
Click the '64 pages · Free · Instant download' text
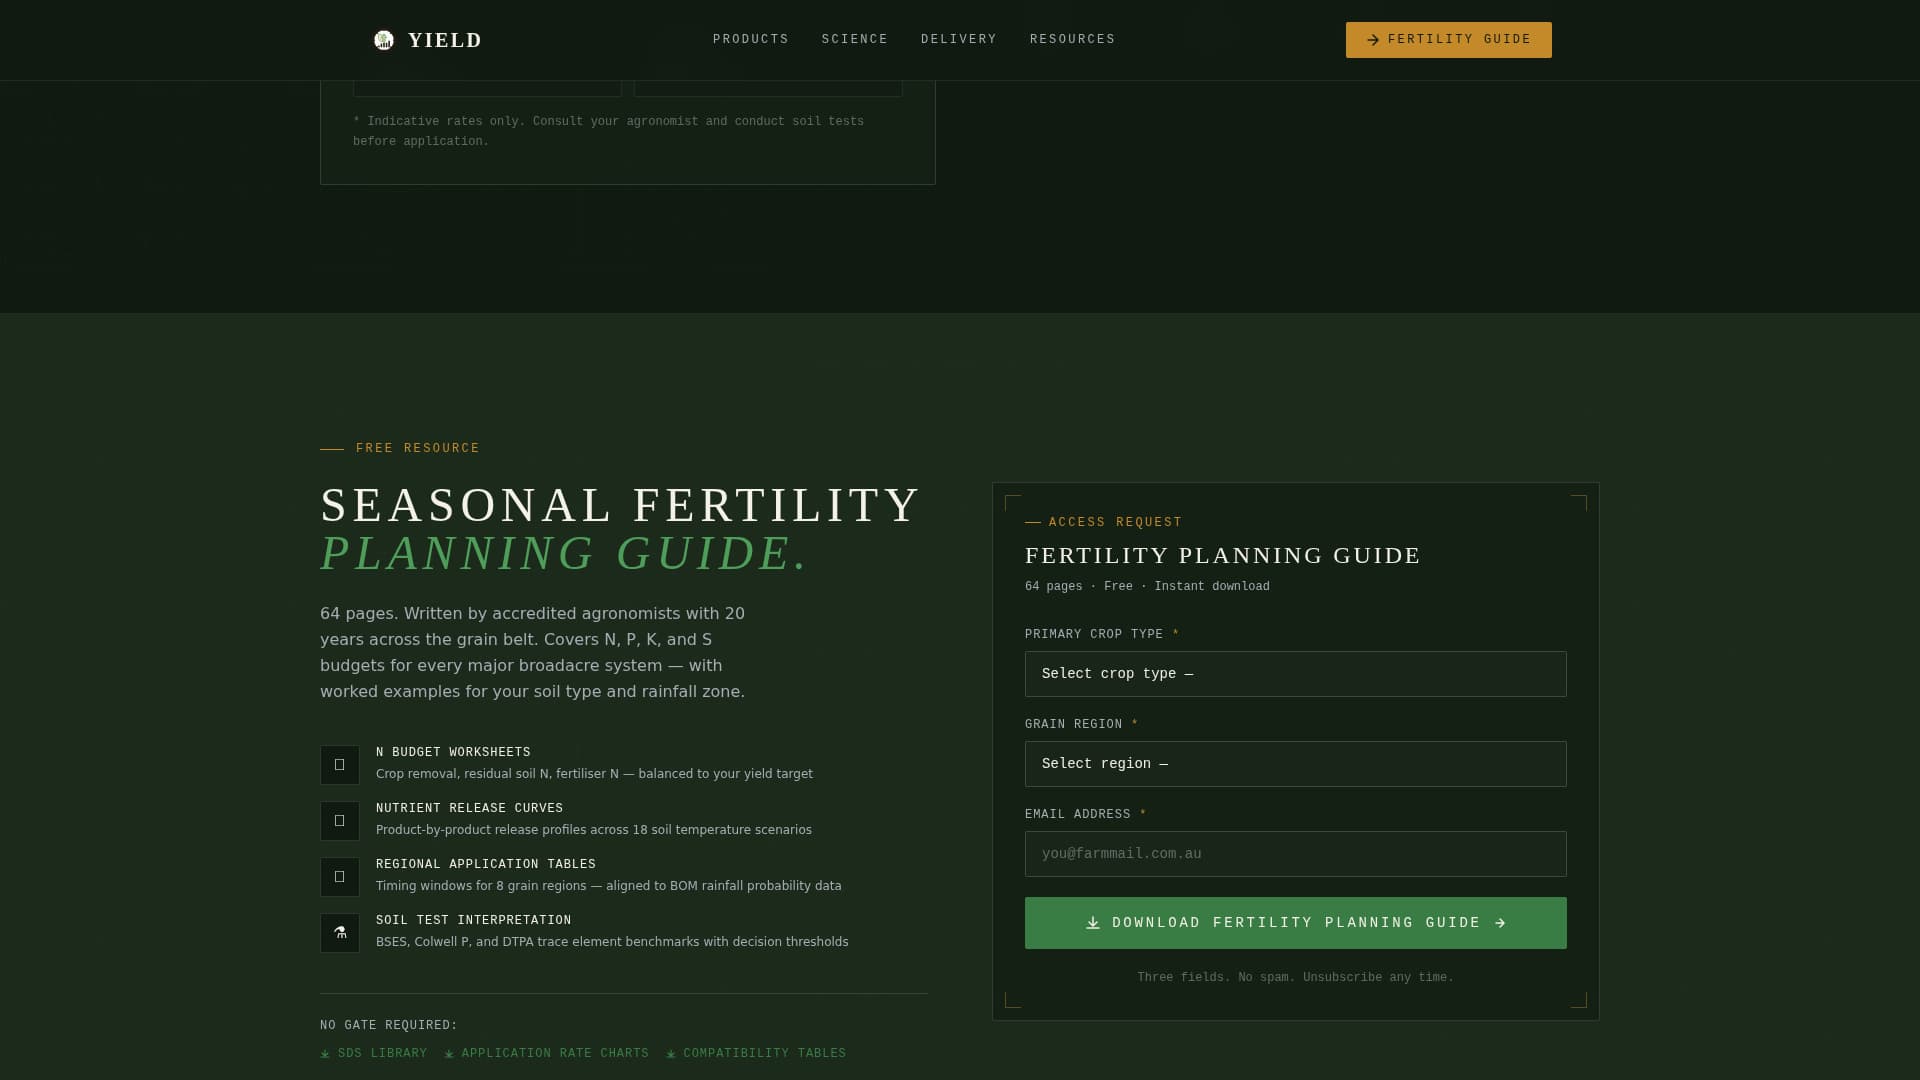[1147, 586]
